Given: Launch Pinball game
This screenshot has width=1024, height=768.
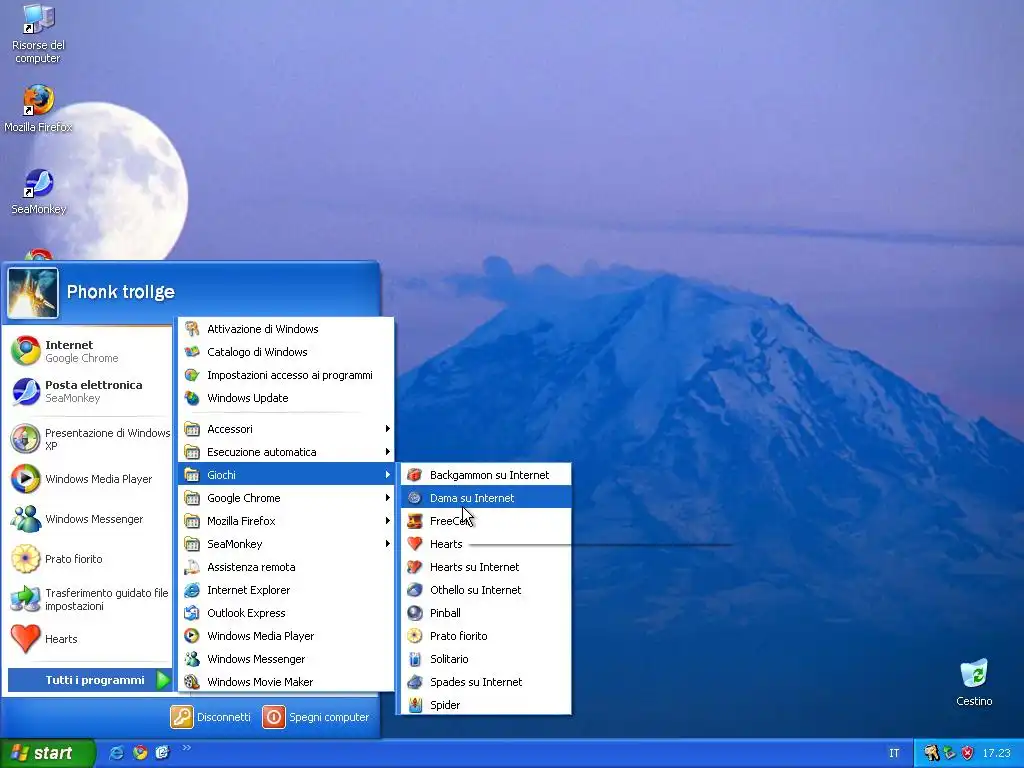Looking at the screenshot, I should pos(486,613).
